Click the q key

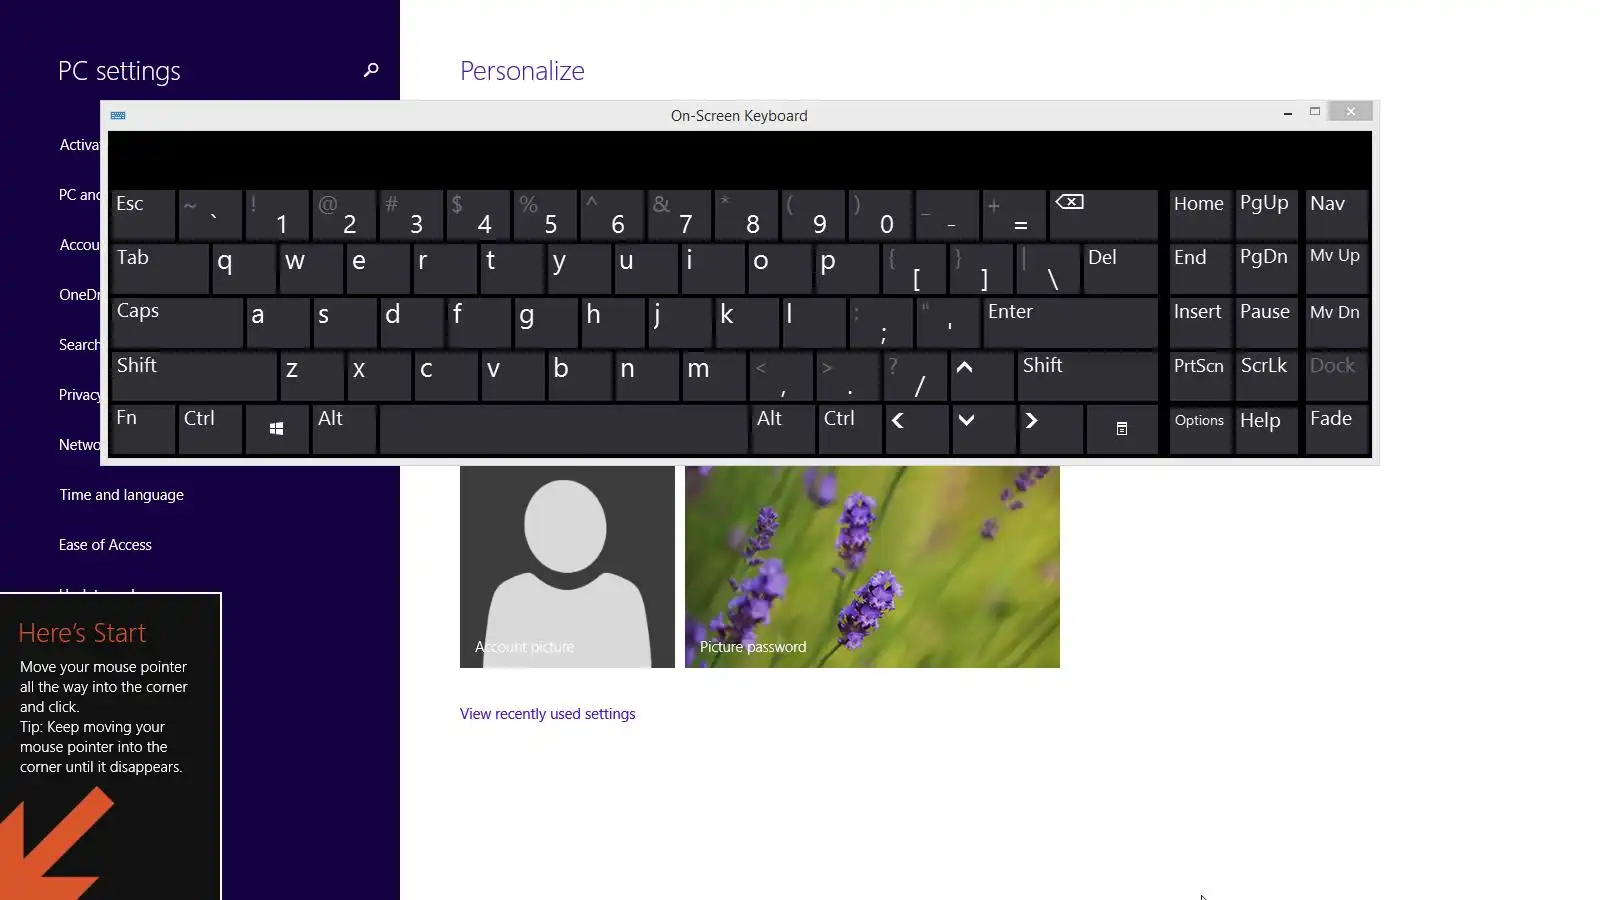244,268
